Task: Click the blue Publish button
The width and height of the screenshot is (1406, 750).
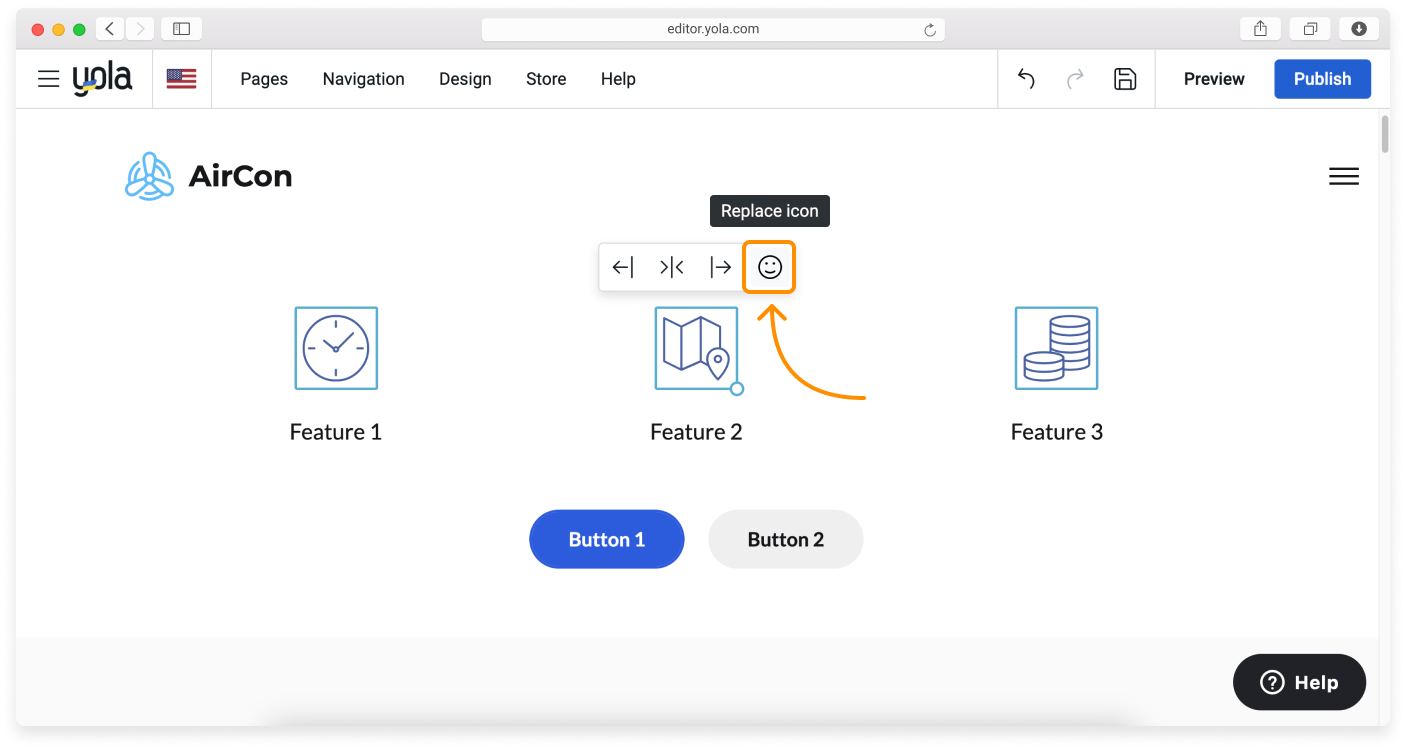Action: click(1322, 79)
